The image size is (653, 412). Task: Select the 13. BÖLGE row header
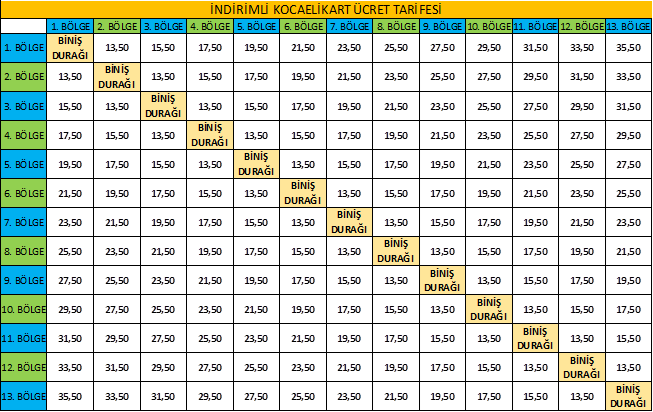(23, 397)
